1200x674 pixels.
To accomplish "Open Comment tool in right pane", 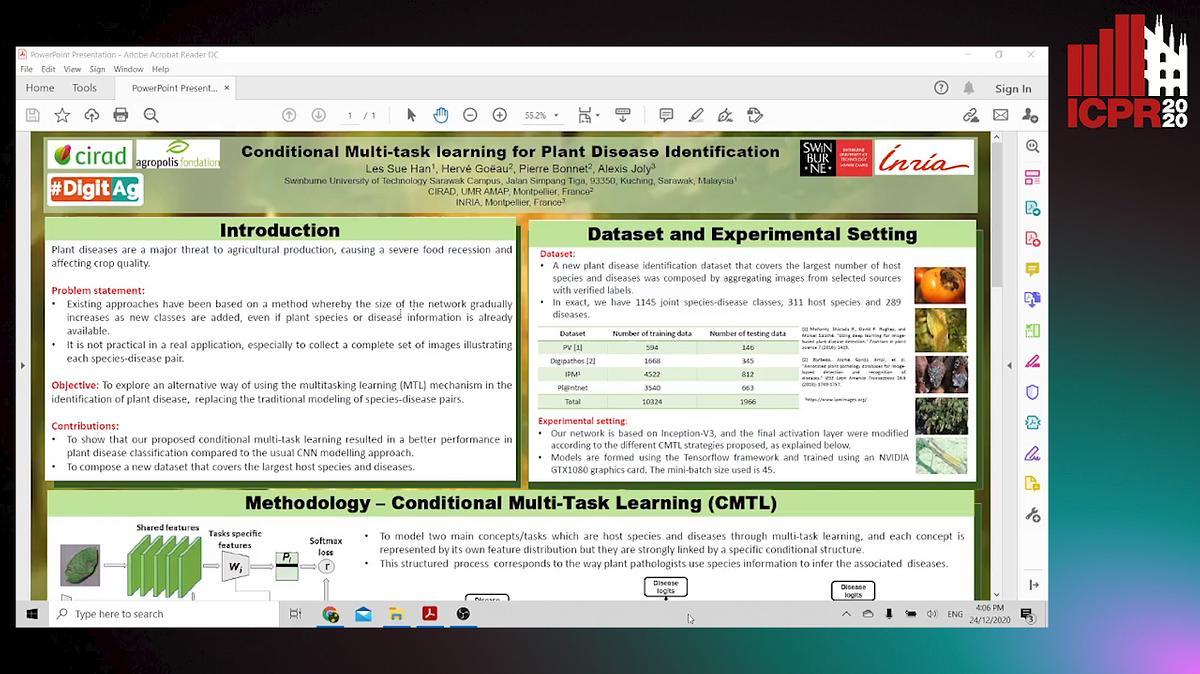I will [x=1032, y=270].
